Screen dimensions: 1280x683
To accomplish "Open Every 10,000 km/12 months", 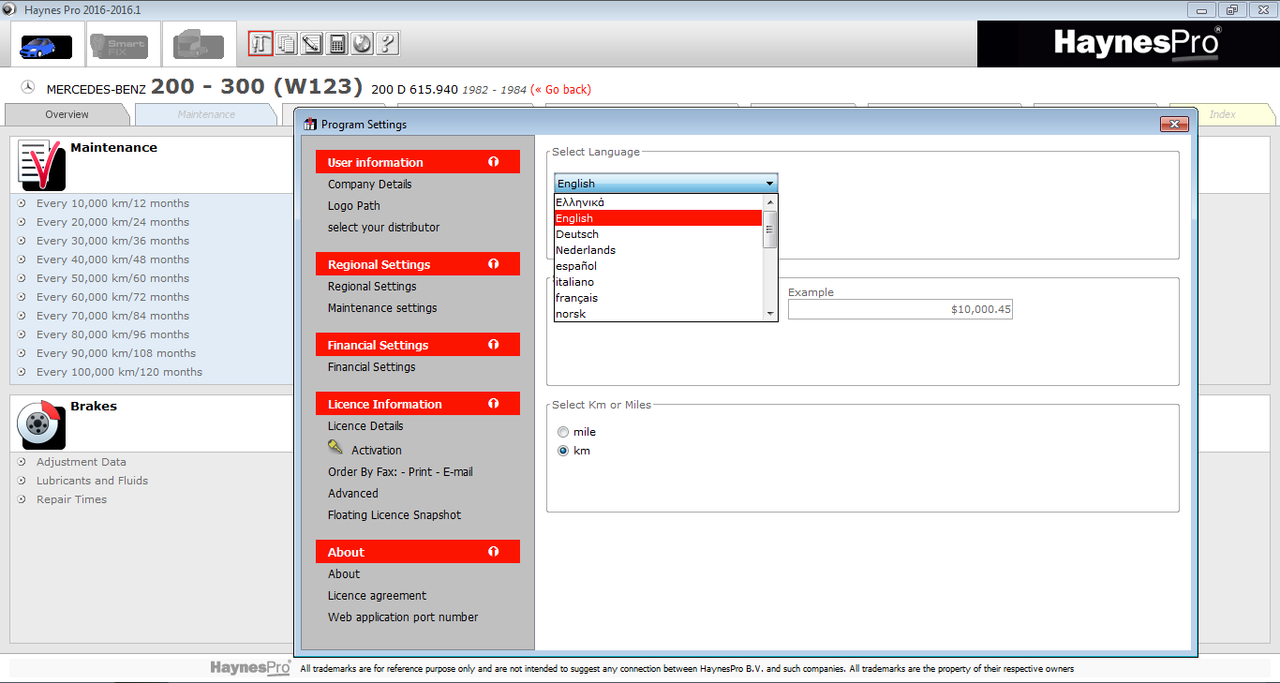I will tap(113, 203).
